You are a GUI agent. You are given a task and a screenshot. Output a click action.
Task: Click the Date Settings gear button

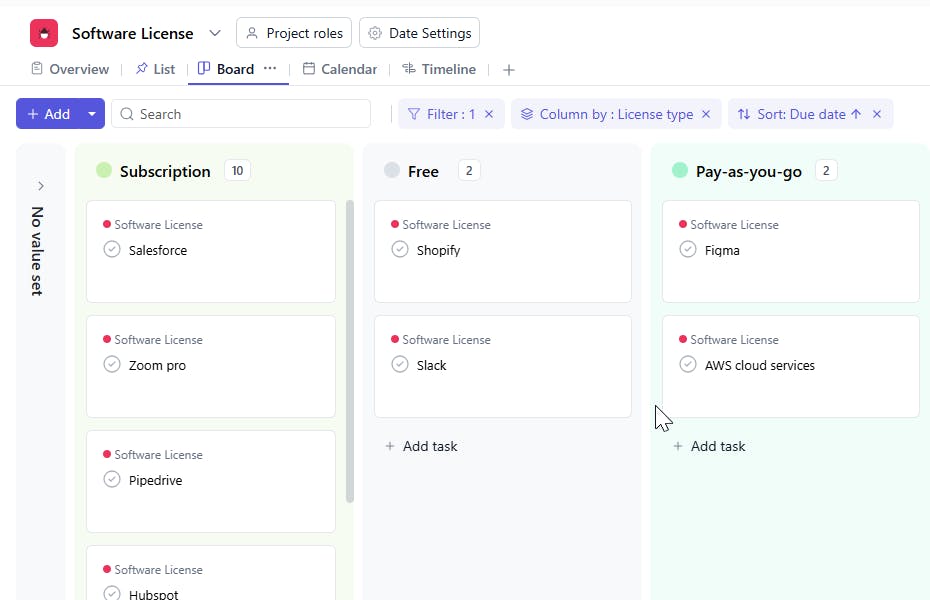[x=419, y=33]
